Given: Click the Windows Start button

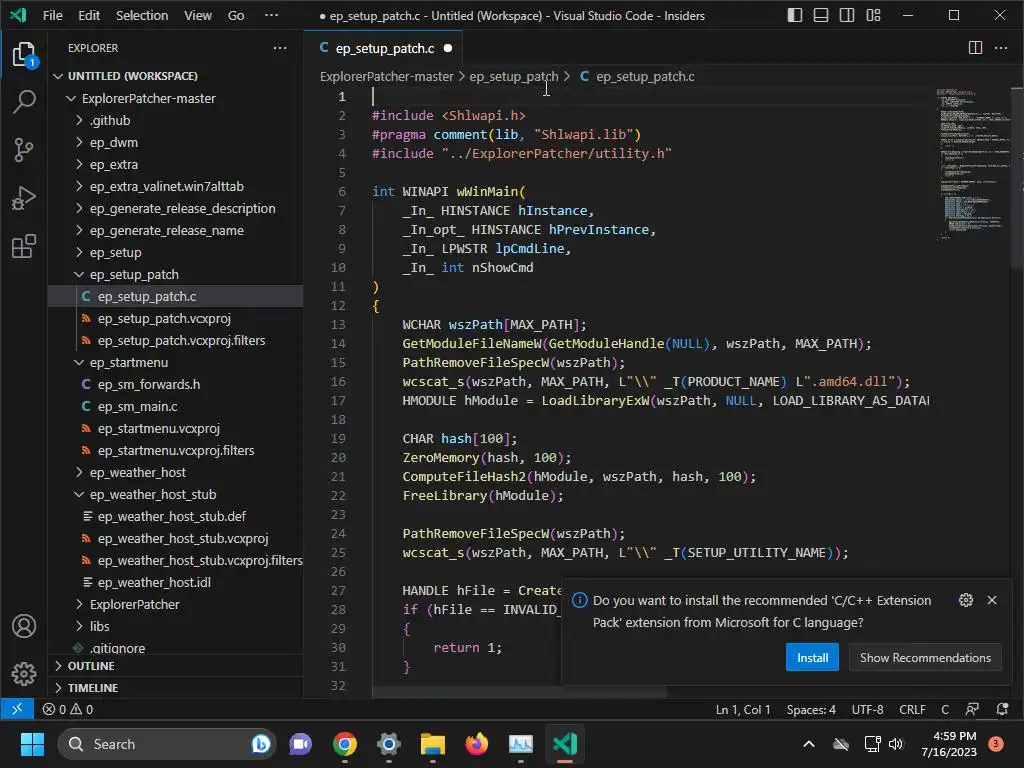Looking at the screenshot, I should tap(32, 744).
